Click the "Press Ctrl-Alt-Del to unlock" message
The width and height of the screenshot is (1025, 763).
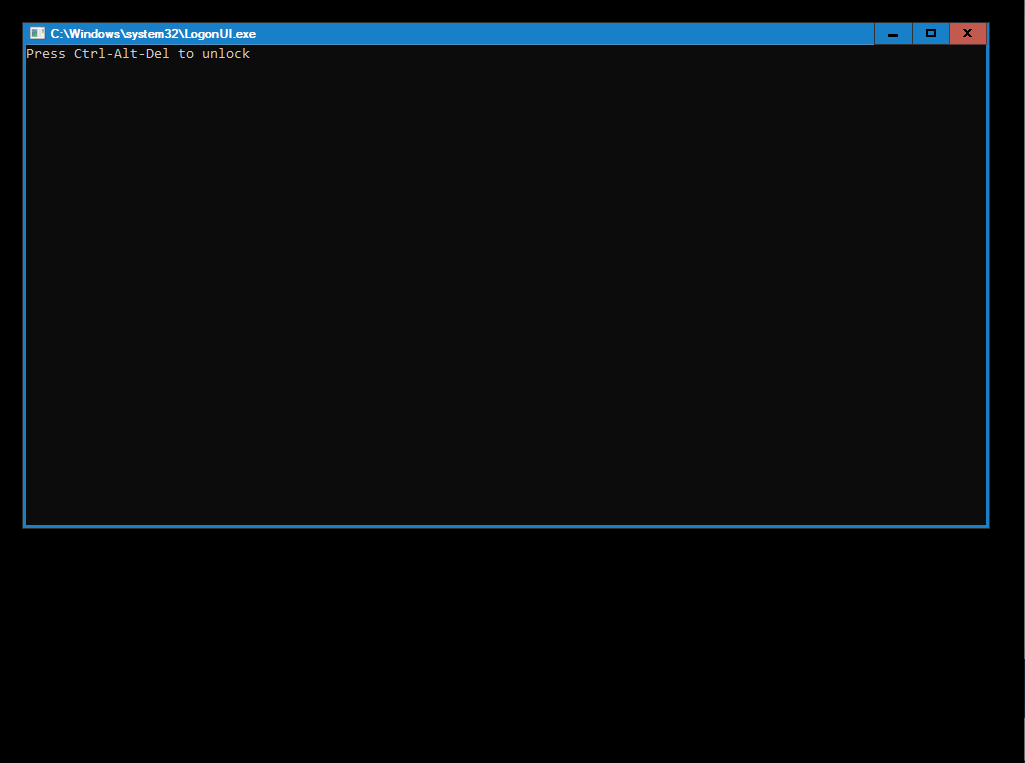click(138, 54)
